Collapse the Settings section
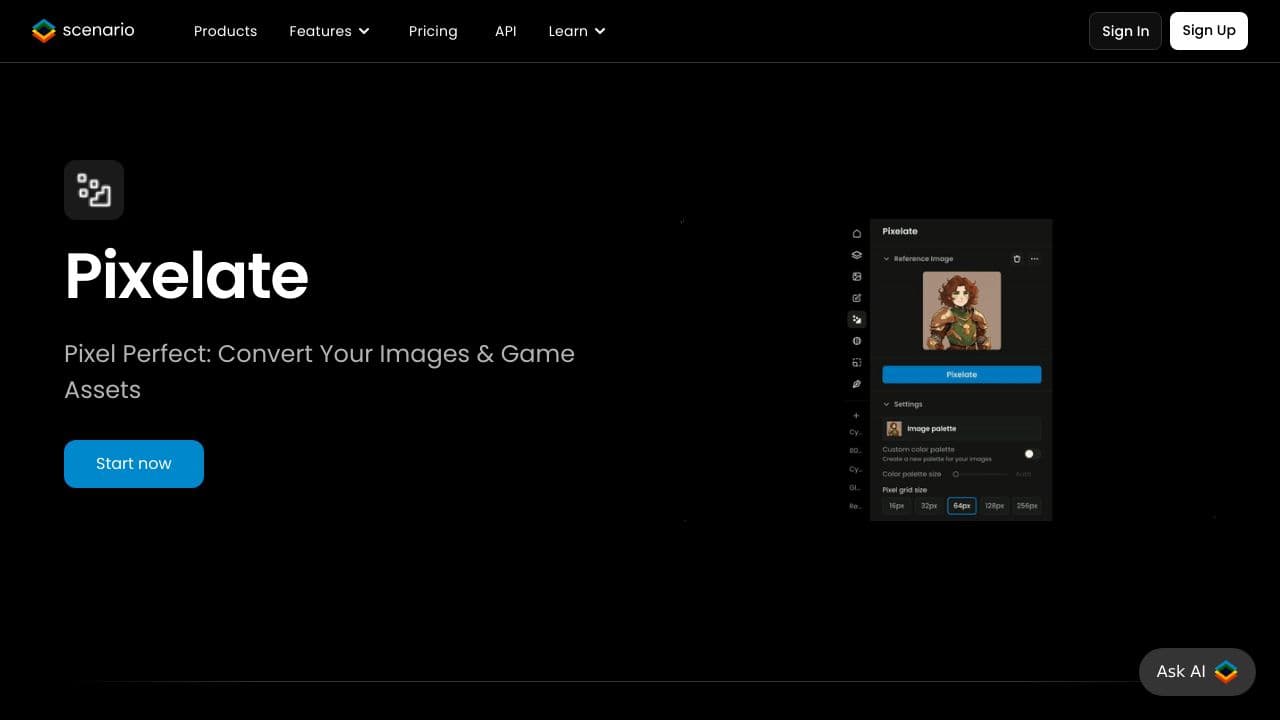The image size is (1280, 720). tap(886, 404)
